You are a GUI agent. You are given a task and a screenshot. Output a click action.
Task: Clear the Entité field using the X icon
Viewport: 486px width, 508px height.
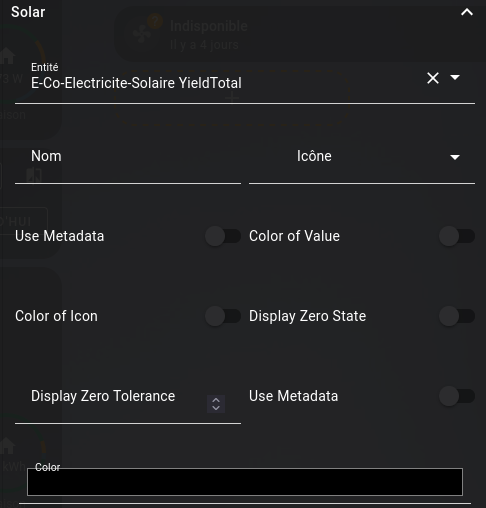click(x=433, y=78)
